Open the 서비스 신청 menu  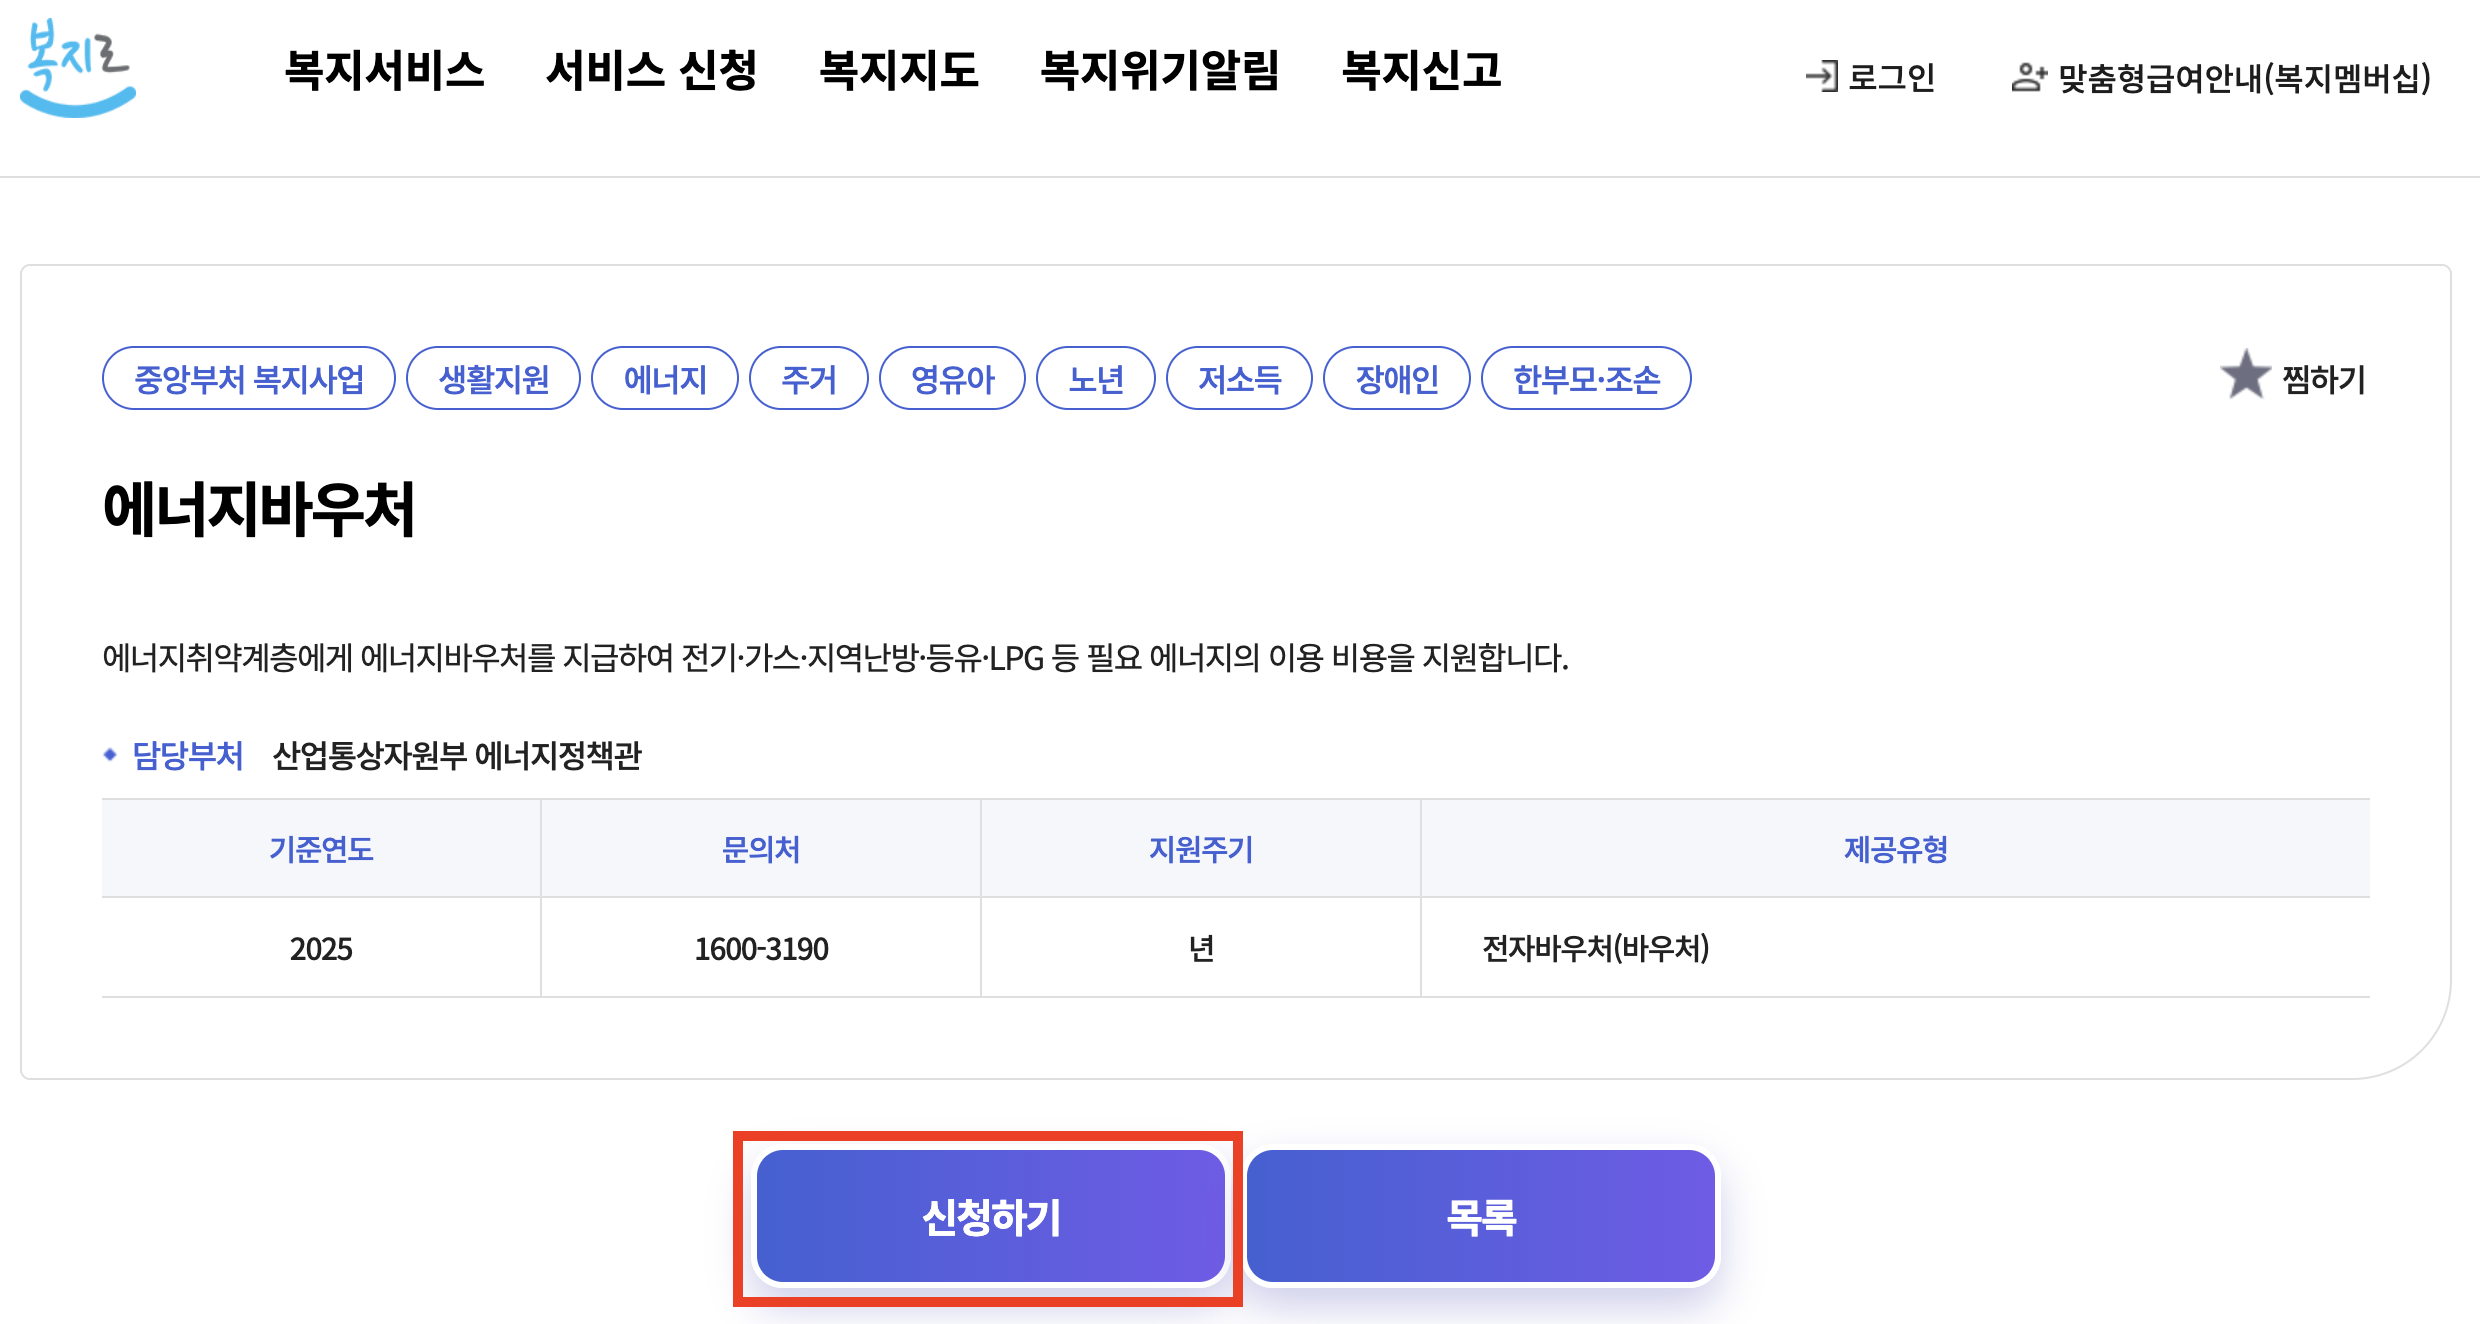pos(651,70)
